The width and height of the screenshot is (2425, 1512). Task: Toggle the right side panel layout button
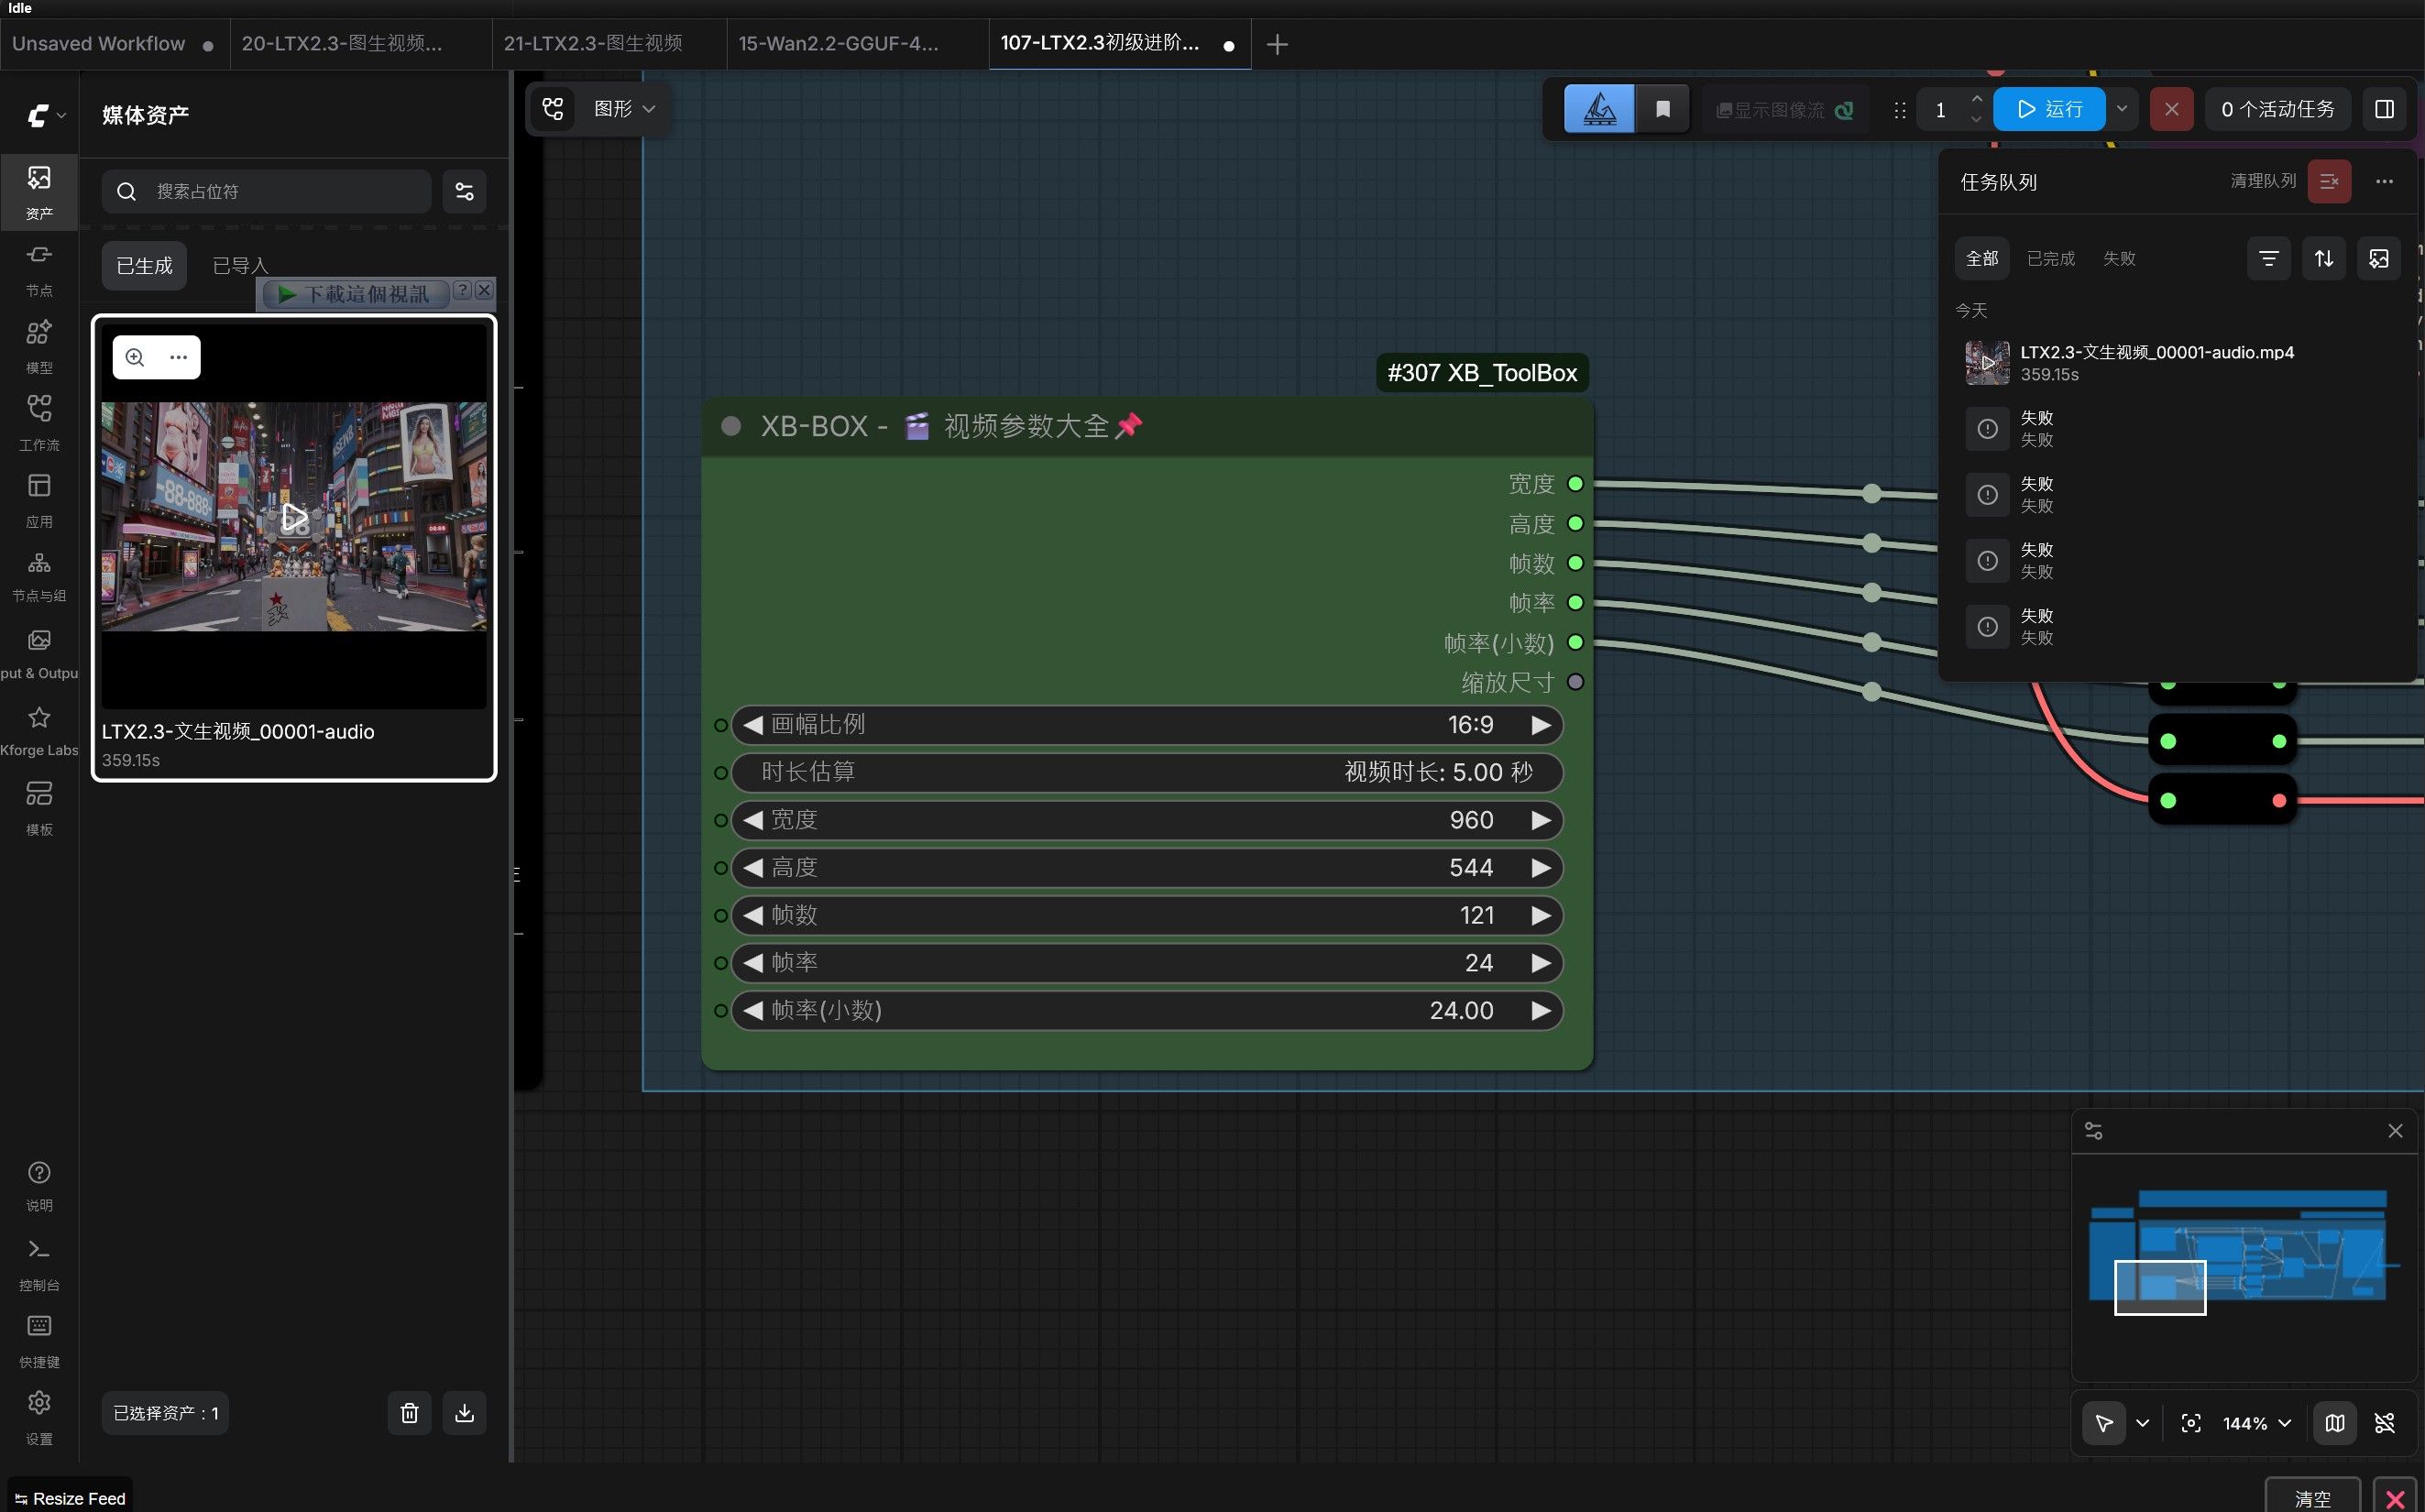coord(2384,109)
